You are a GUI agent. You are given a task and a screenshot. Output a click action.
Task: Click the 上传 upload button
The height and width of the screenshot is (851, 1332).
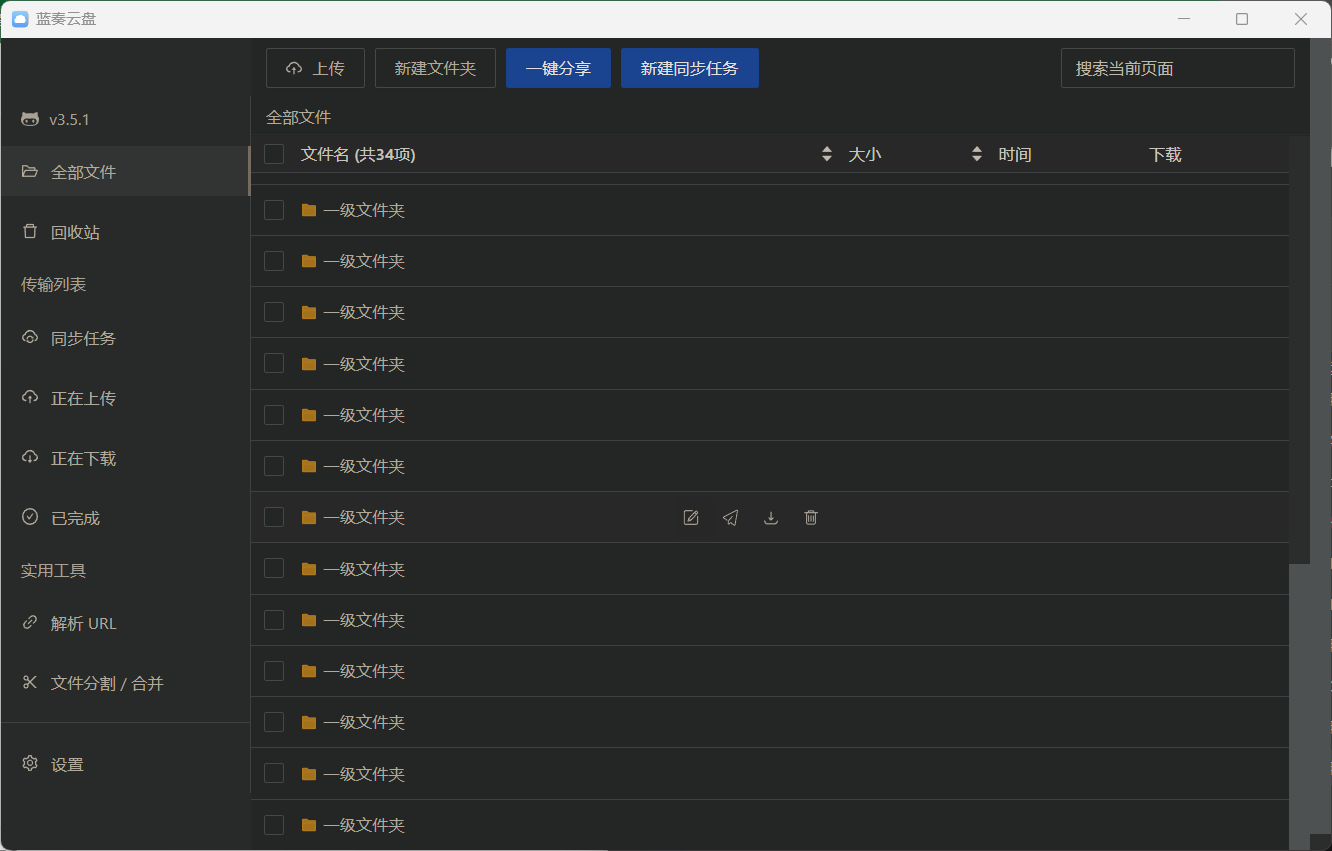(315, 68)
